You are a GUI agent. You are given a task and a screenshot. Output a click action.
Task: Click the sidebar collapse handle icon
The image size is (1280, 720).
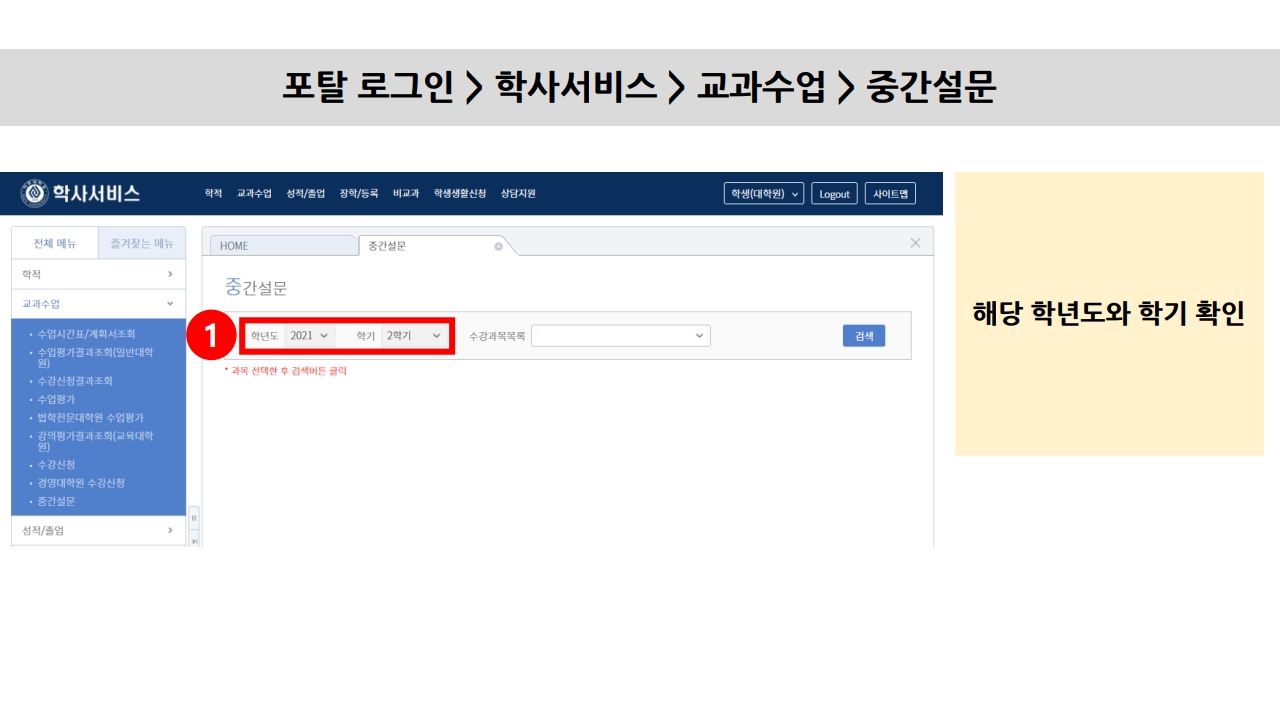coord(194,518)
